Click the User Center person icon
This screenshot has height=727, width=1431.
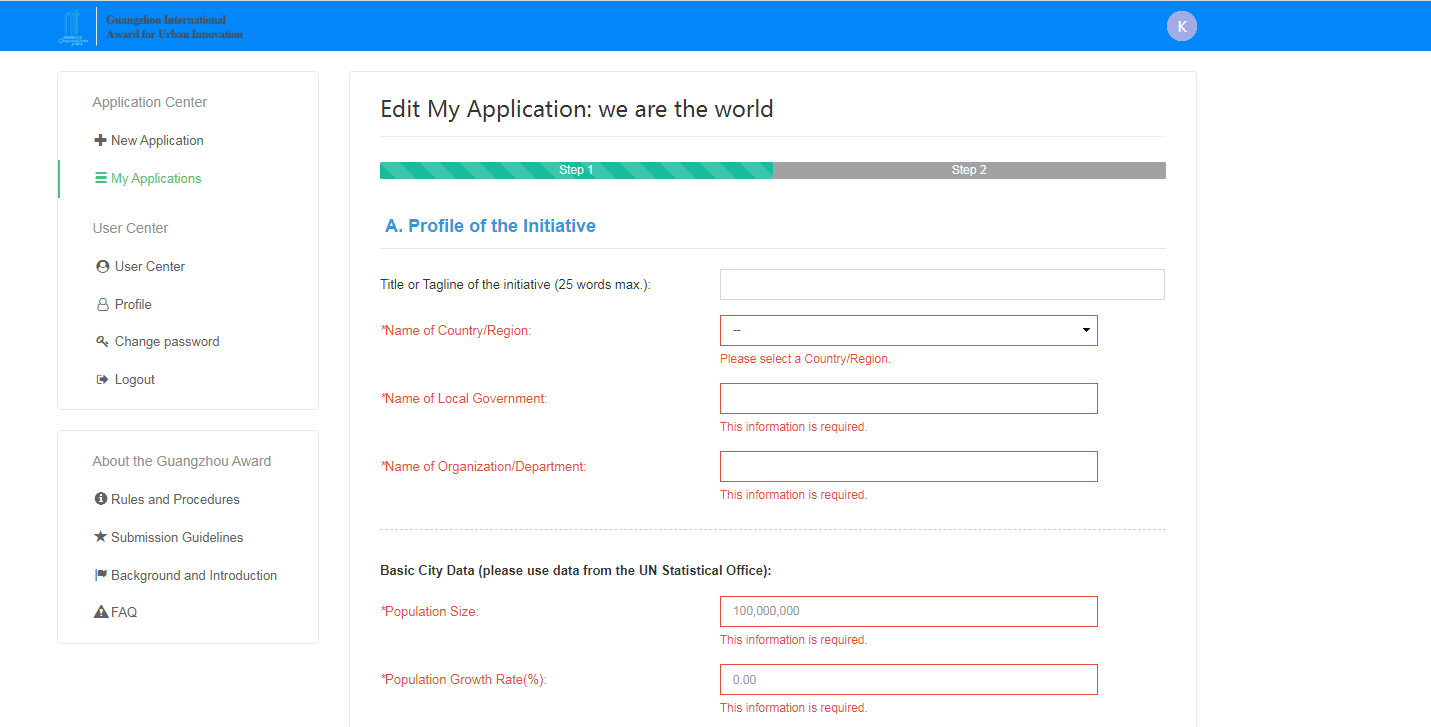102,267
